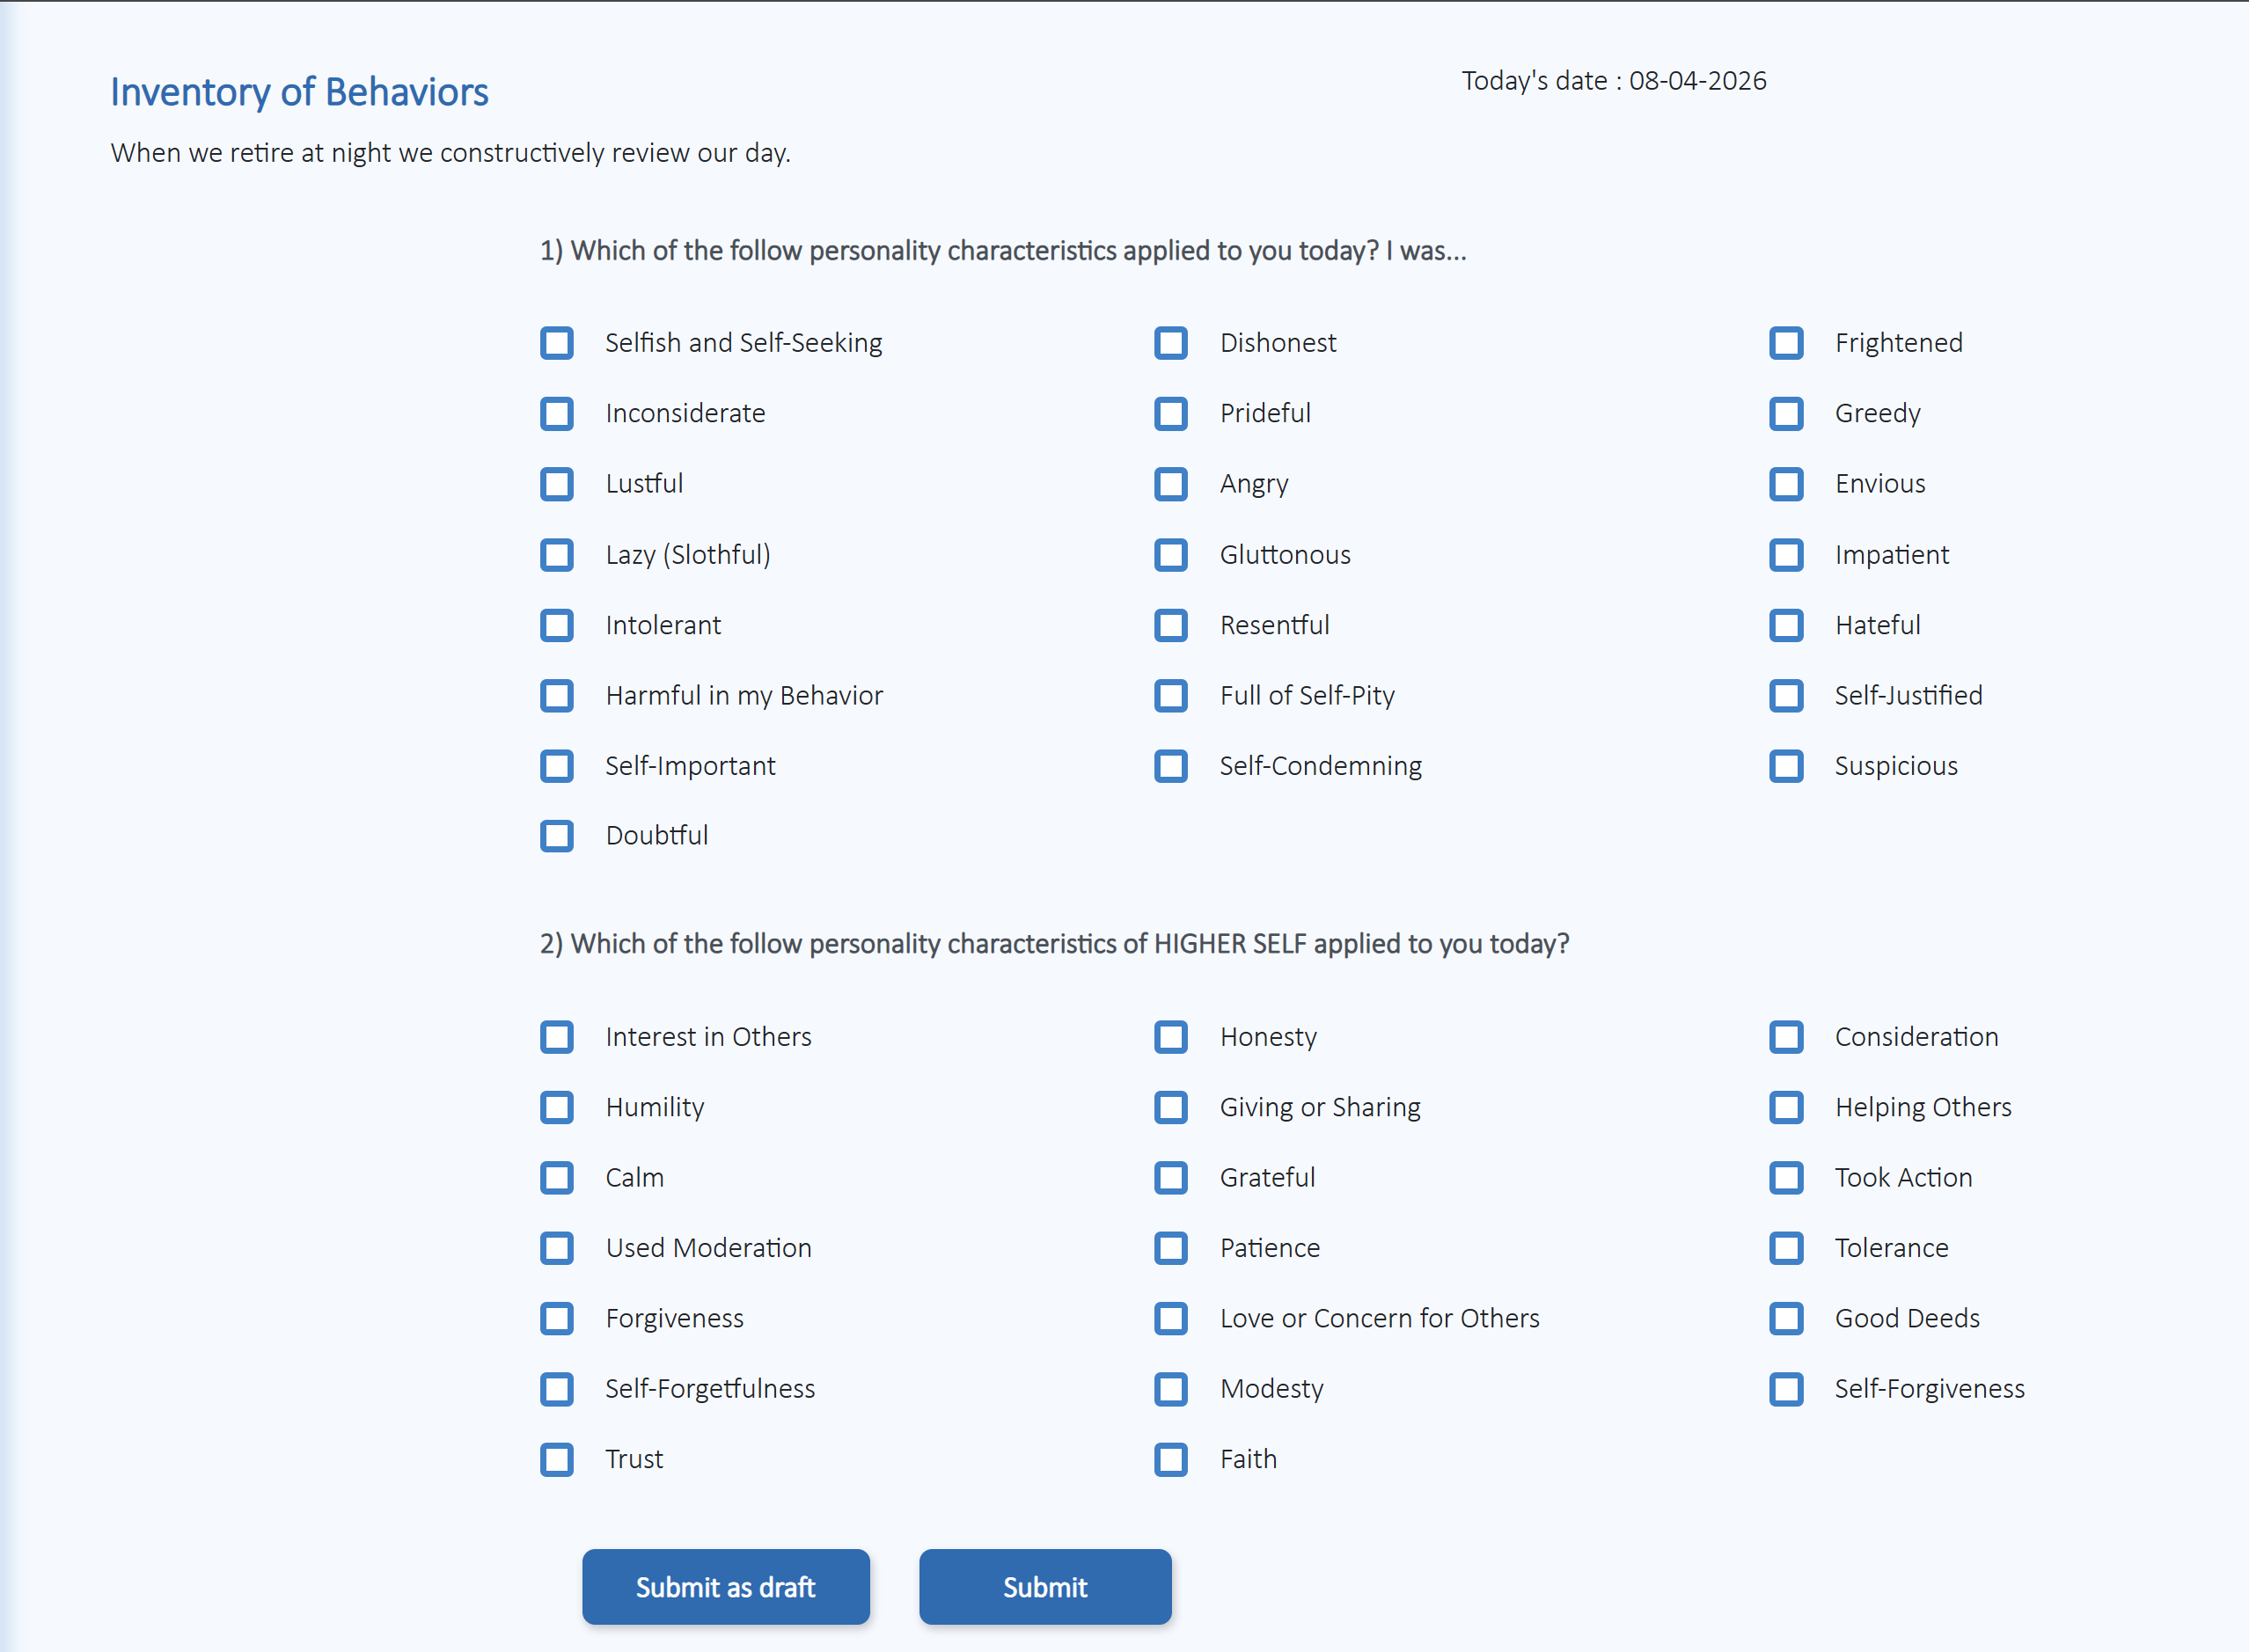
Task: Select the Trust characteristic
Action: click(556, 1460)
